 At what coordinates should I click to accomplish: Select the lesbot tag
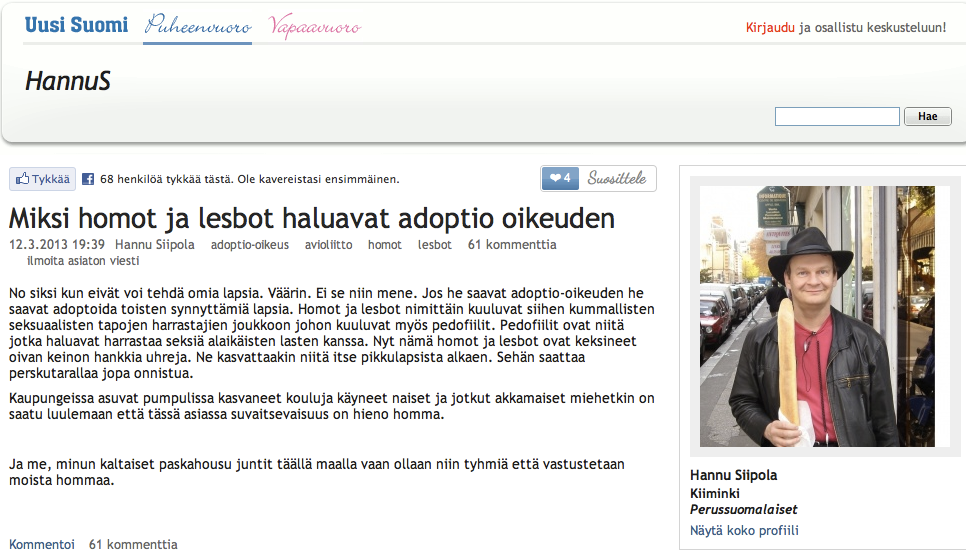435,245
